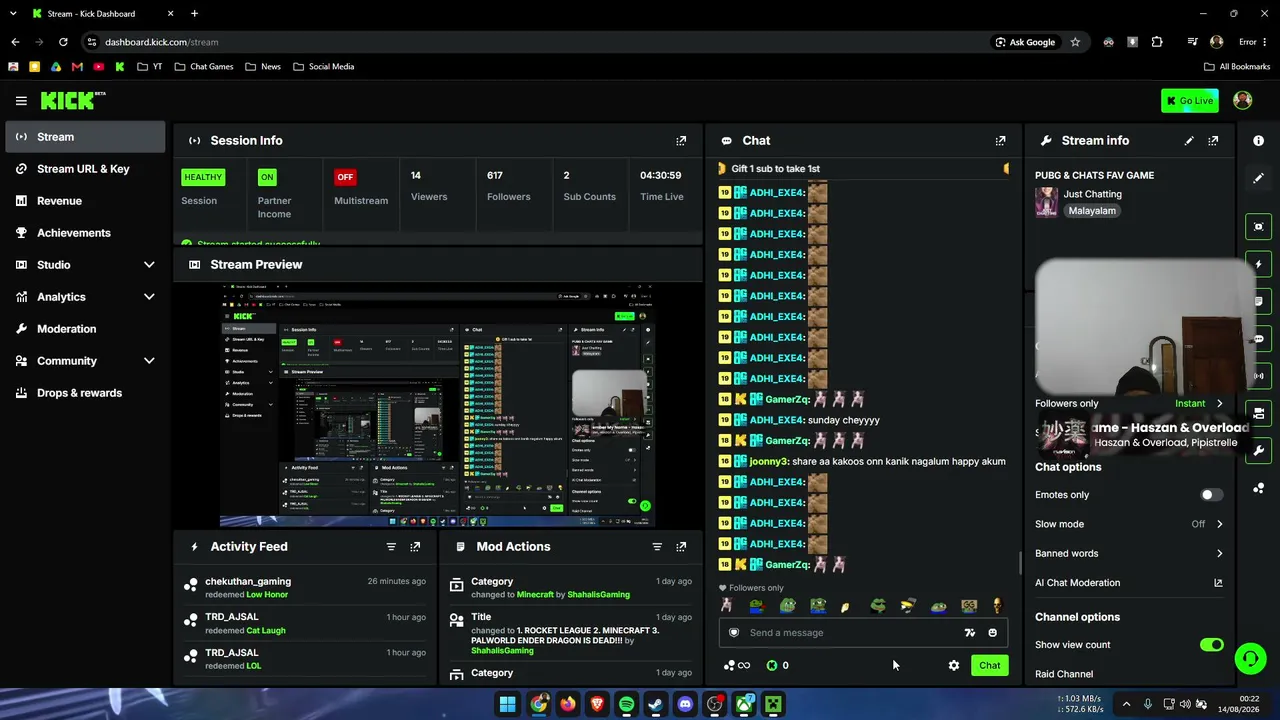Open the account avatar menu
Image resolution: width=1280 pixels, height=720 pixels.
tap(1243, 100)
